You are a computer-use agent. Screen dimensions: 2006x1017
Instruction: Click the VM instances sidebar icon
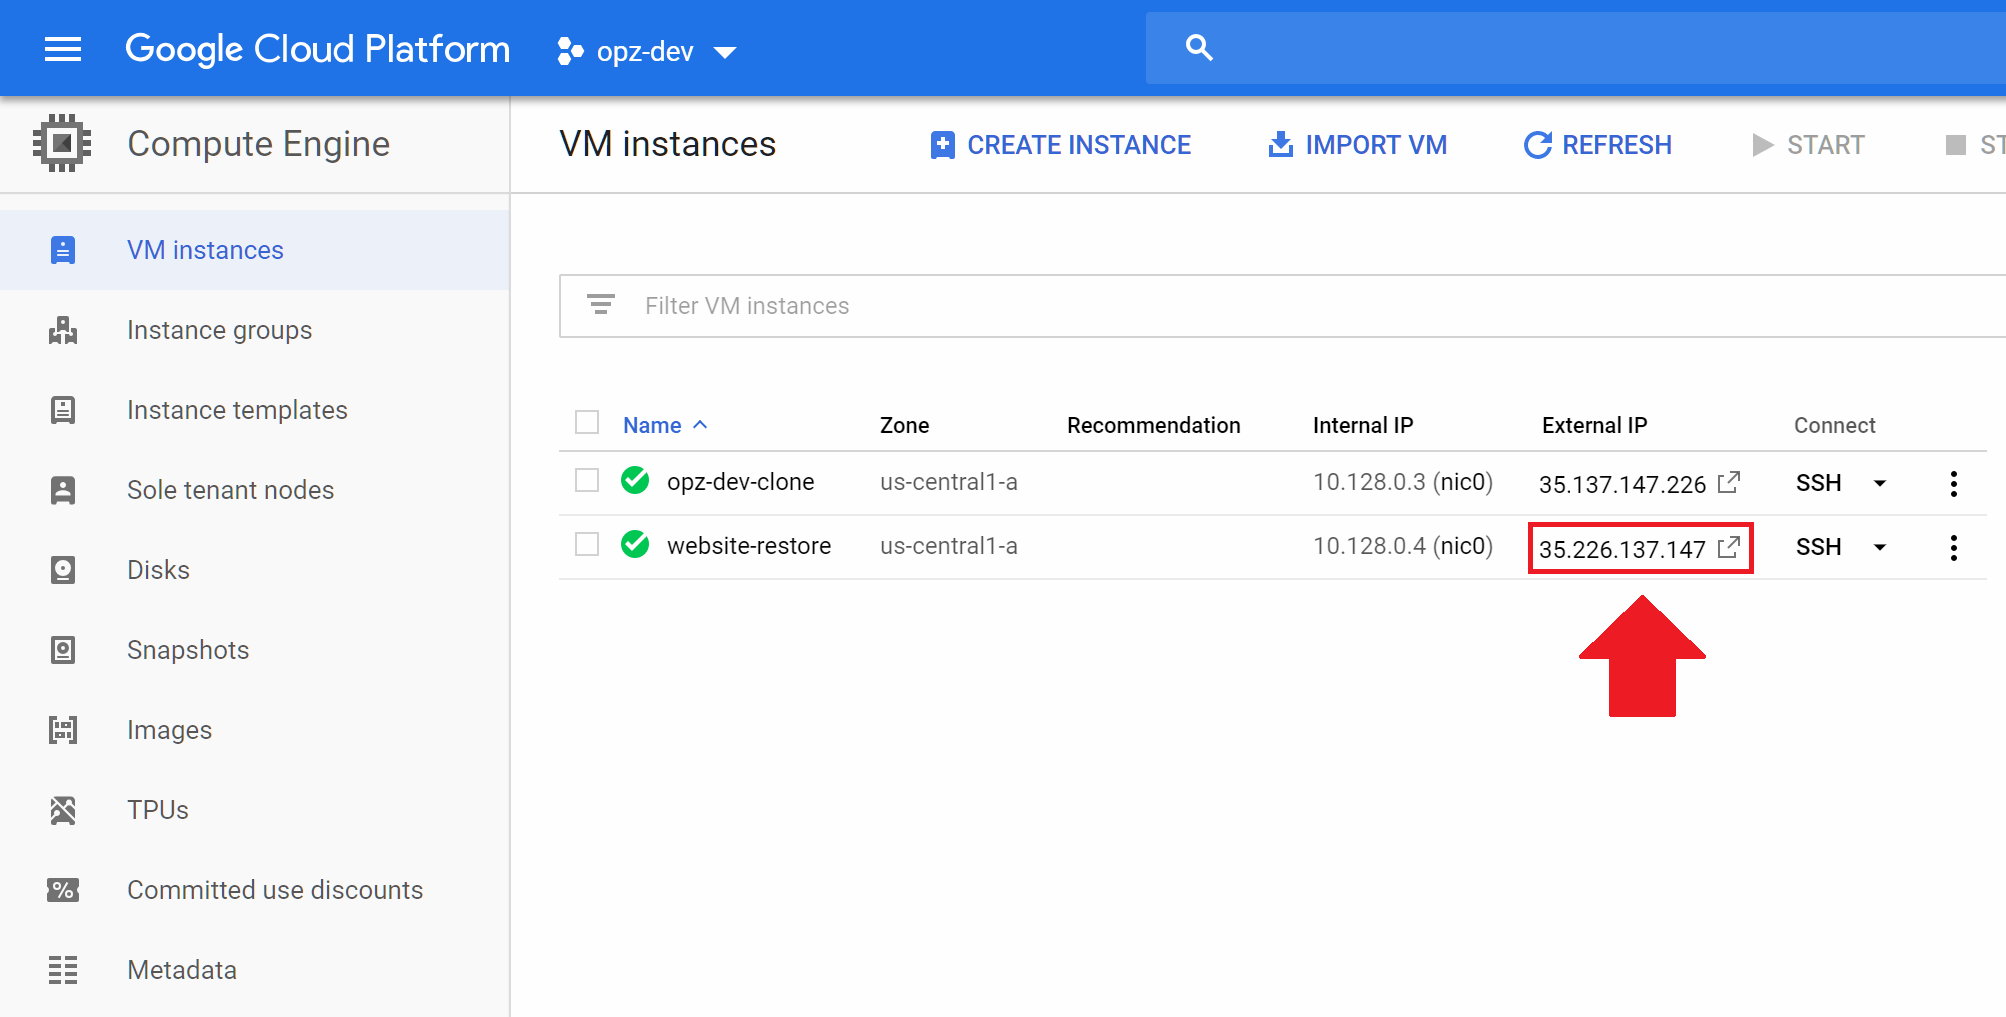[x=63, y=250]
